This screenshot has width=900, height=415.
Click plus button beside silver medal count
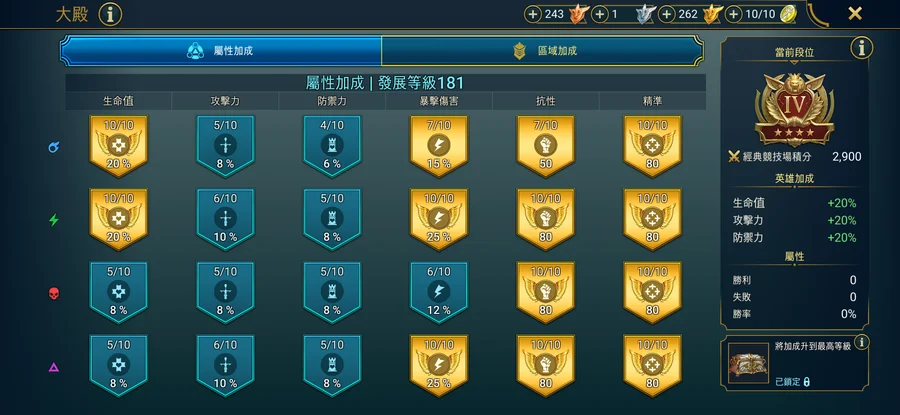(600, 14)
